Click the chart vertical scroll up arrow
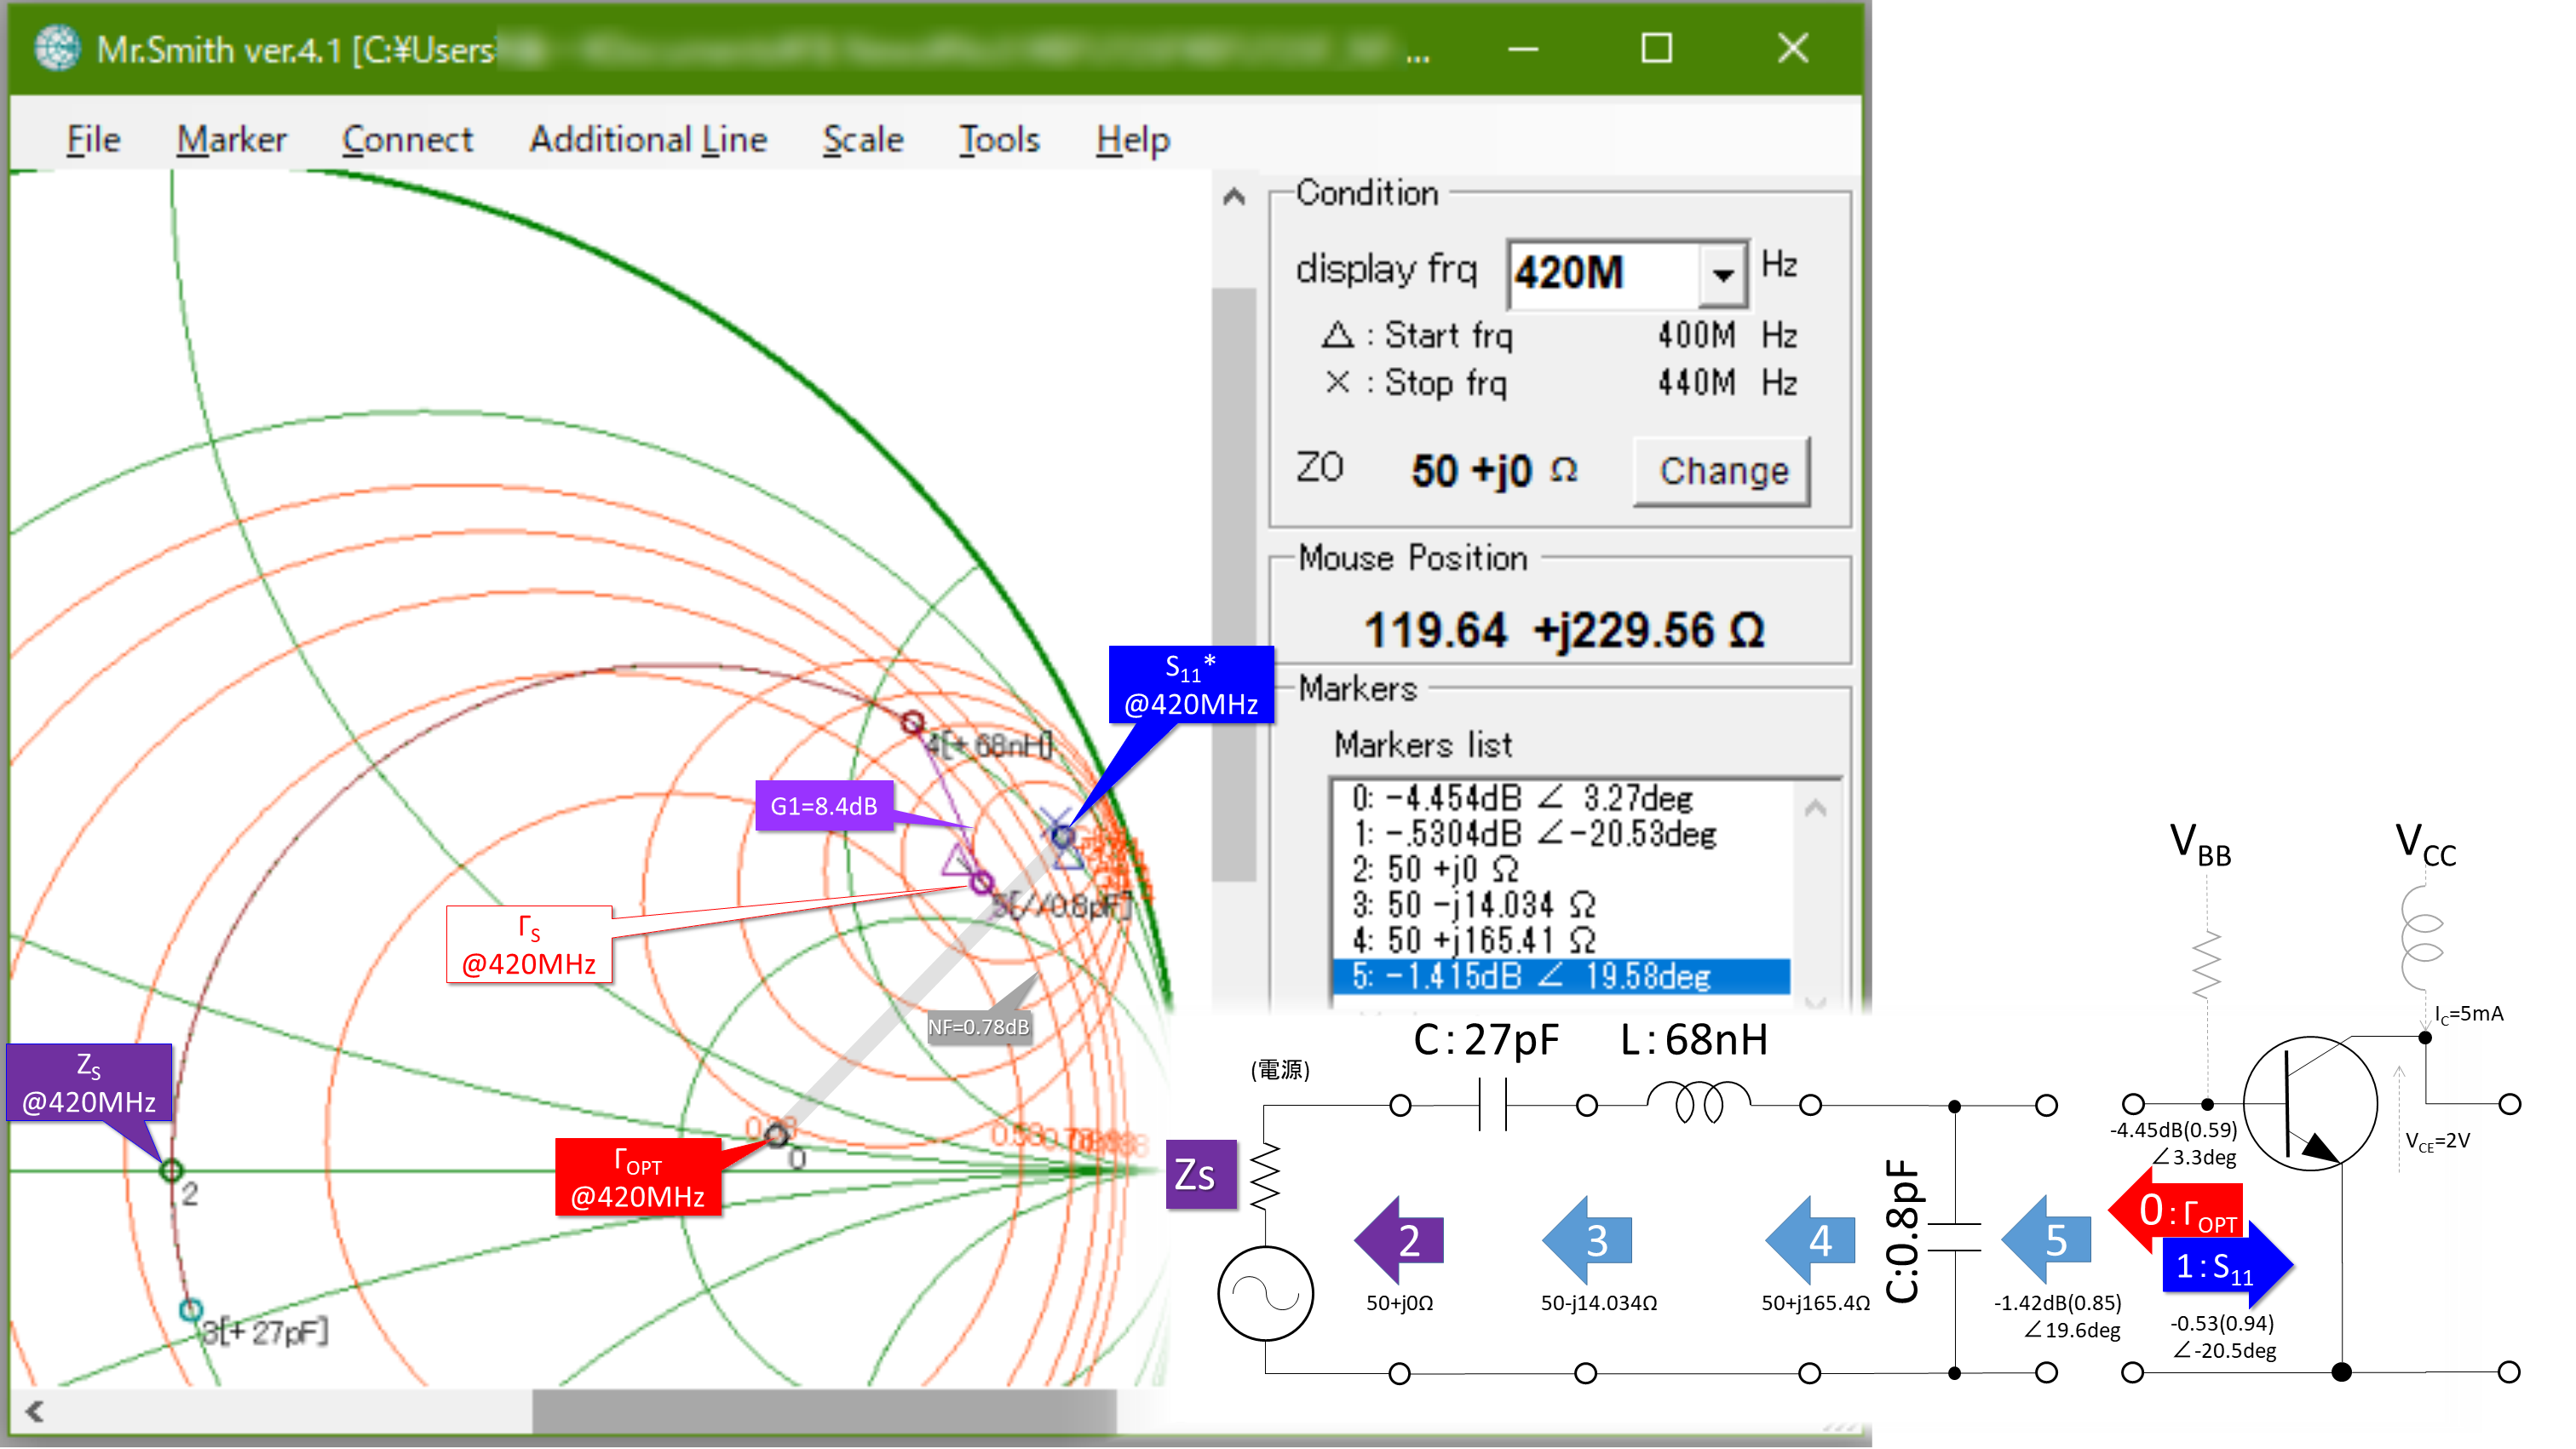Screen dimensions: 2576x1449 [1234, 197]
